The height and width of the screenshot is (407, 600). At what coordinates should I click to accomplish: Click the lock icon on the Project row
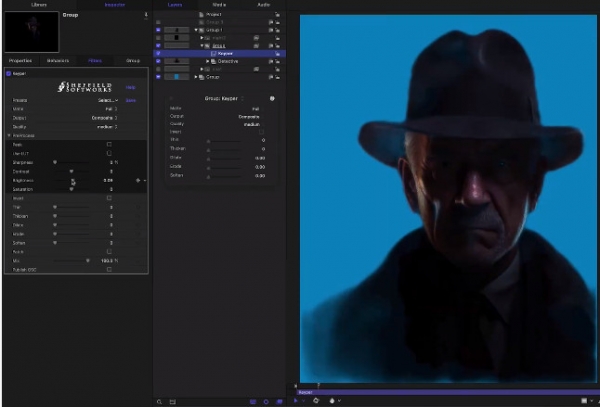tap(277, 15)
